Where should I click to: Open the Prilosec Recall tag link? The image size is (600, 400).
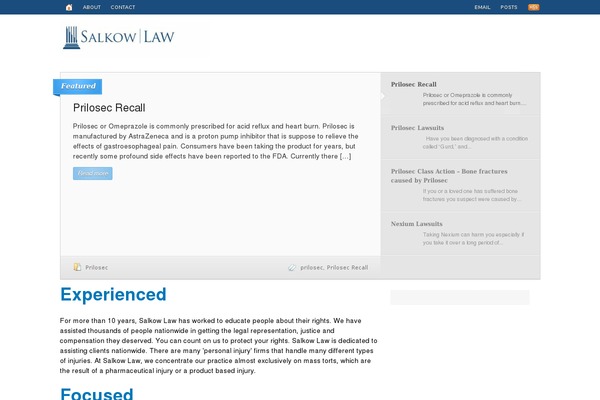(347, 268)
